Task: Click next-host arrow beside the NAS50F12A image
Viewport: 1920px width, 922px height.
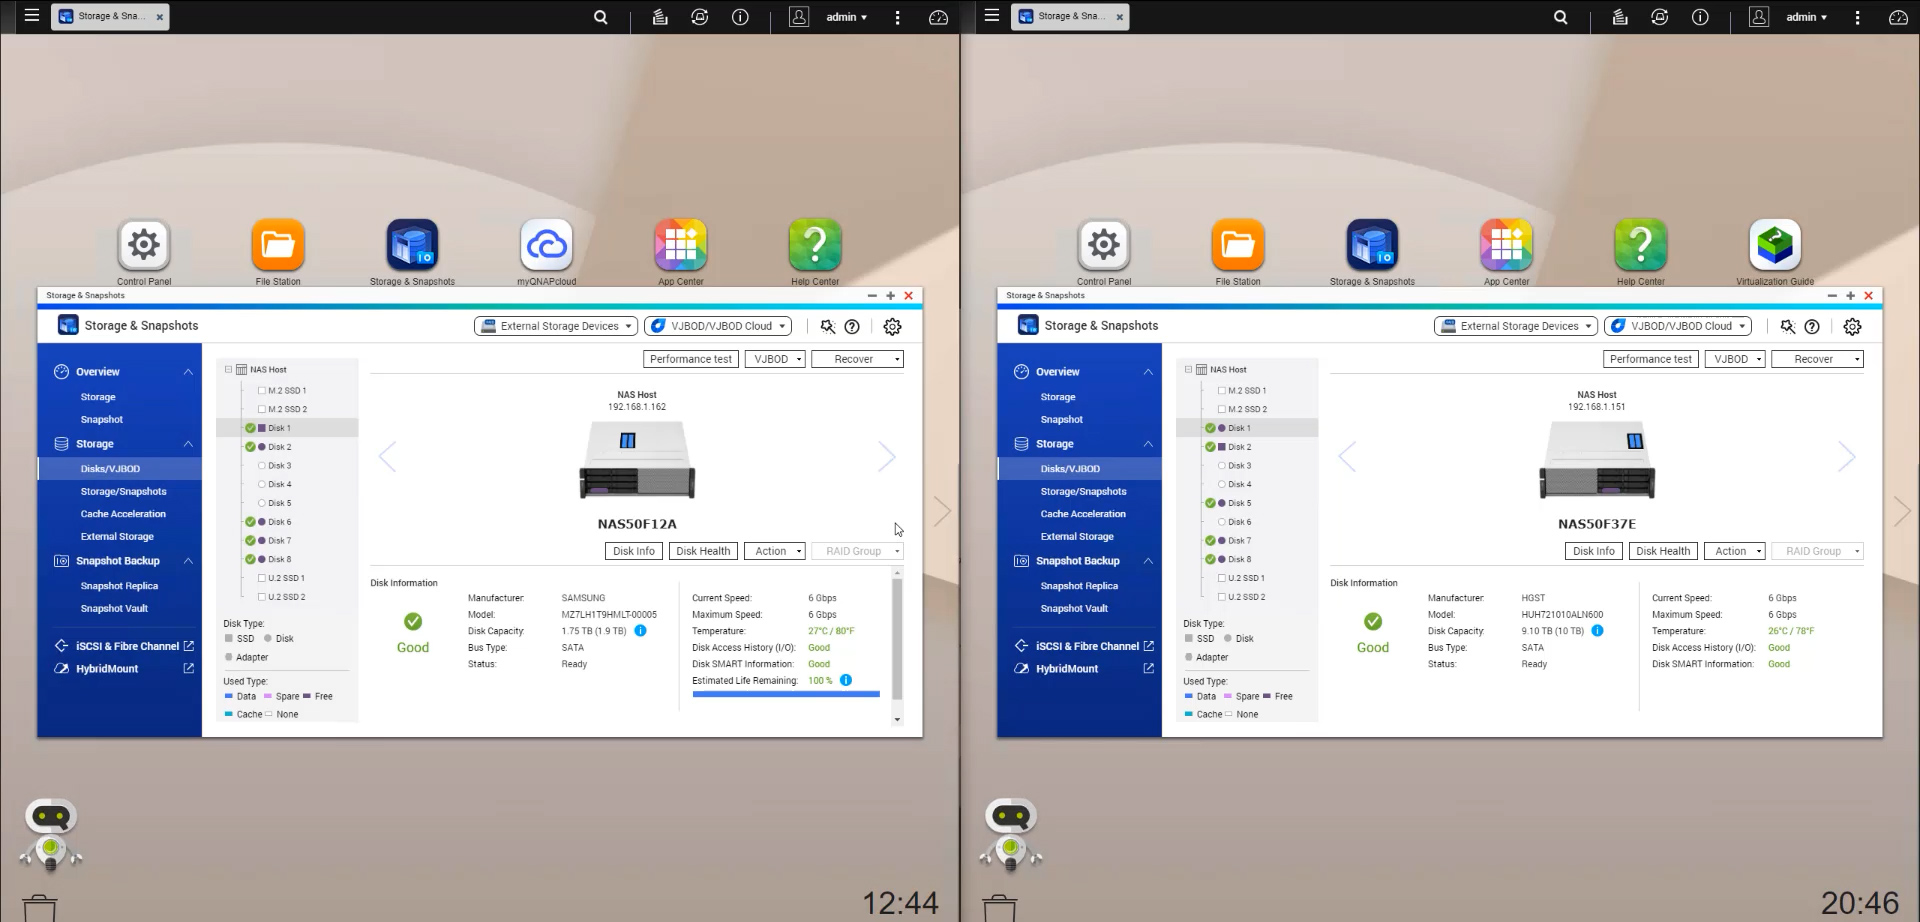Action: pos(886,457)
